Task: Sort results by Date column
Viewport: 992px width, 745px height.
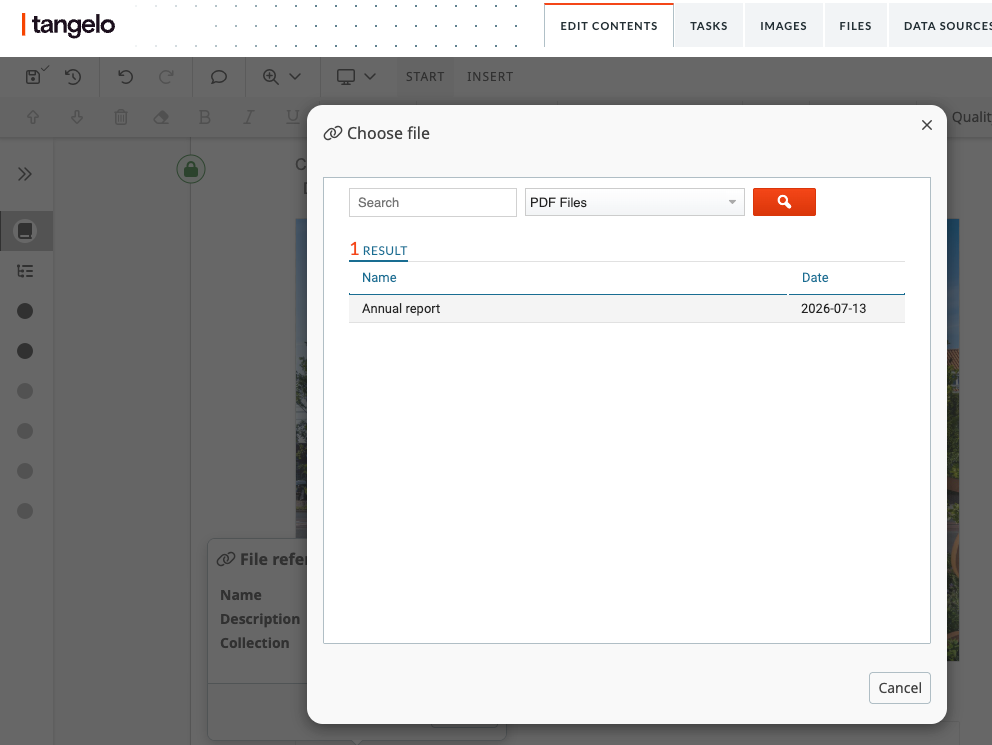Action: 815,278
